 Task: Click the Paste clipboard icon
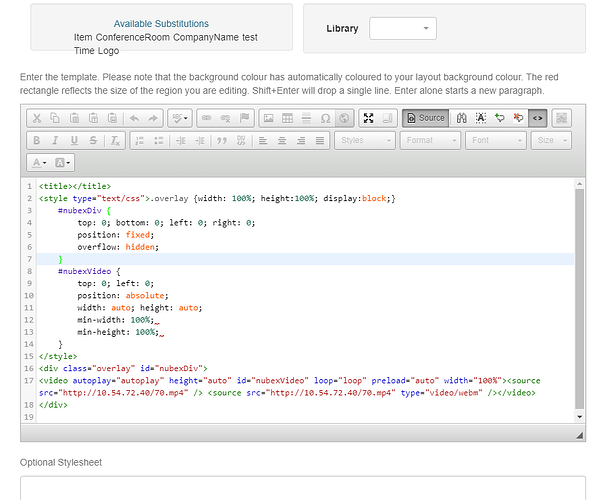click(x=74, y=118)
